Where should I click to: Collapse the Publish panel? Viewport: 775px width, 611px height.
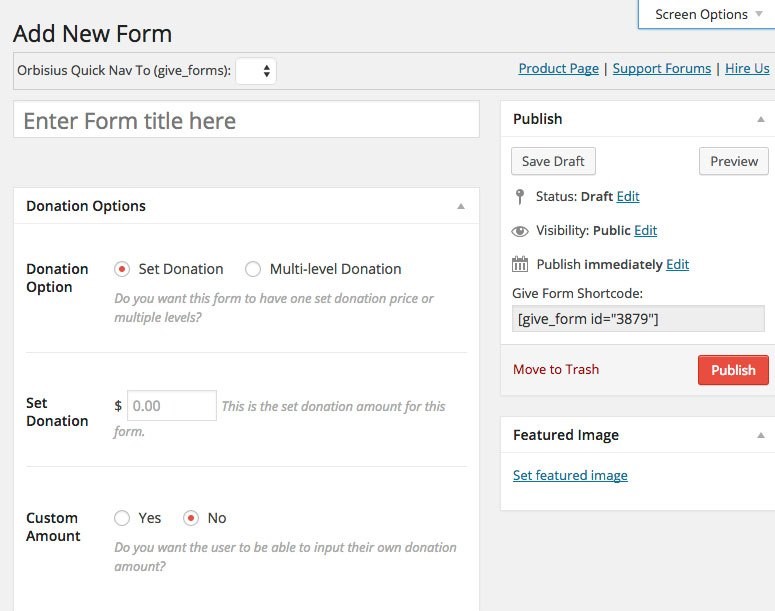click(x=761, y=119)
